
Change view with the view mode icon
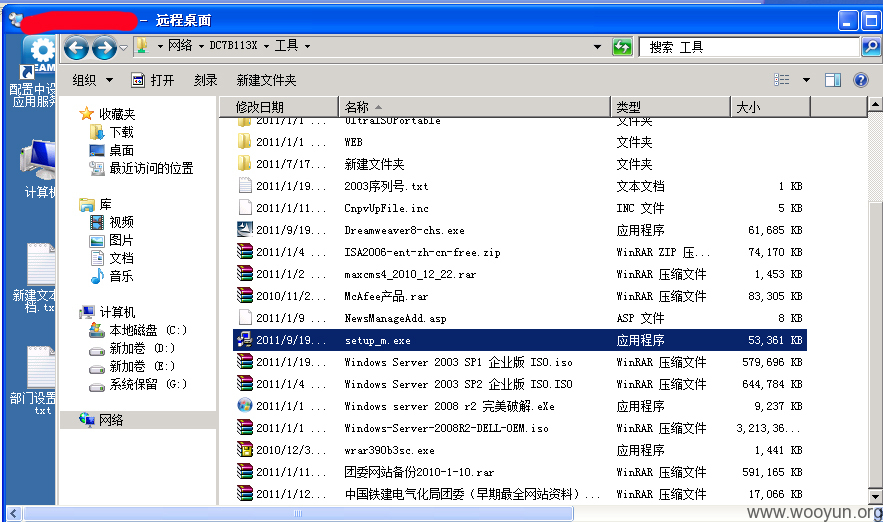[x=782, y=80]
